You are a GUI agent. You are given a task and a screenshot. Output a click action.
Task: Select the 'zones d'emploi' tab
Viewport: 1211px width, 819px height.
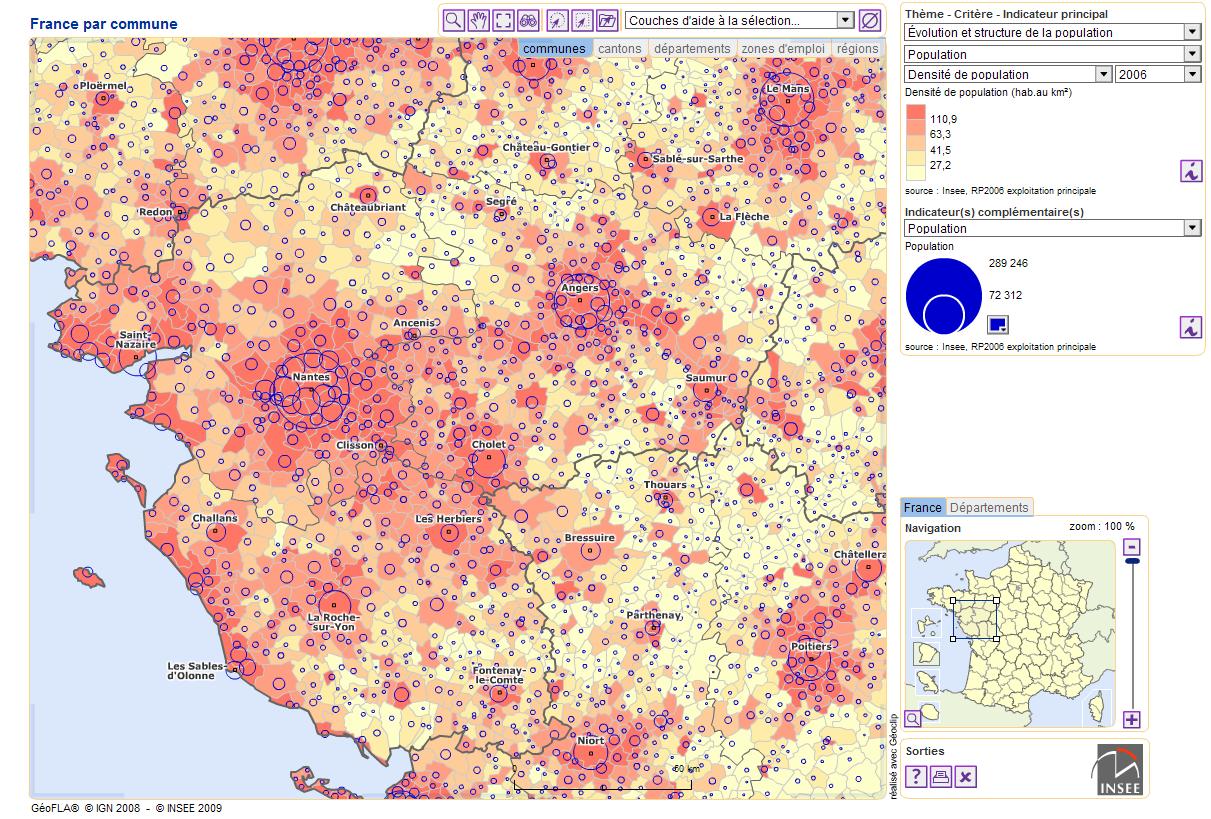(783, 48)
